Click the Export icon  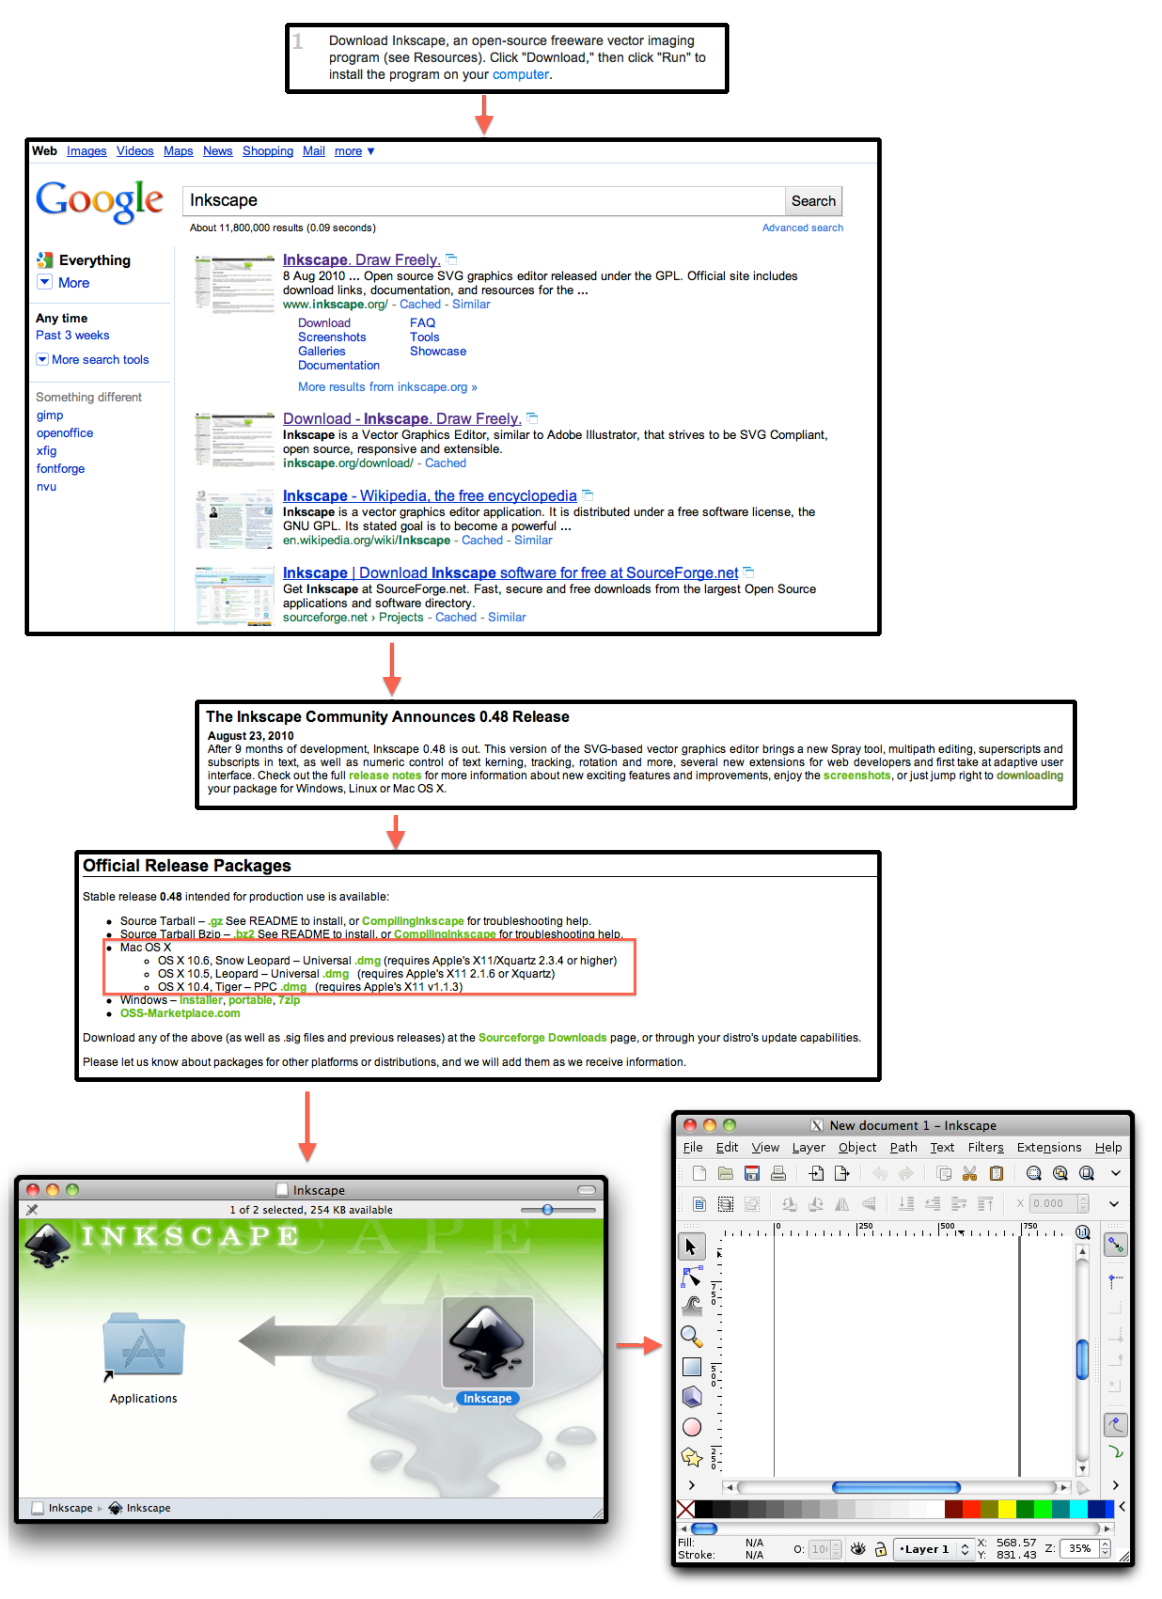coord(842,1174)
